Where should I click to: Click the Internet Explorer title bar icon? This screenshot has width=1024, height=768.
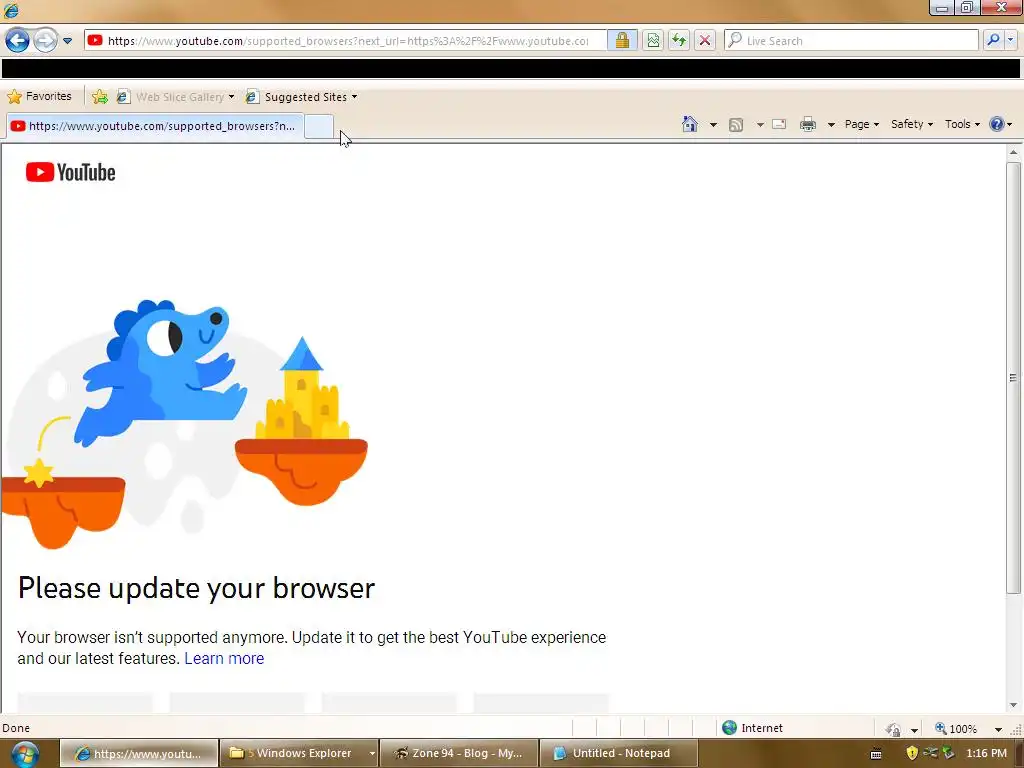[11, 10]
